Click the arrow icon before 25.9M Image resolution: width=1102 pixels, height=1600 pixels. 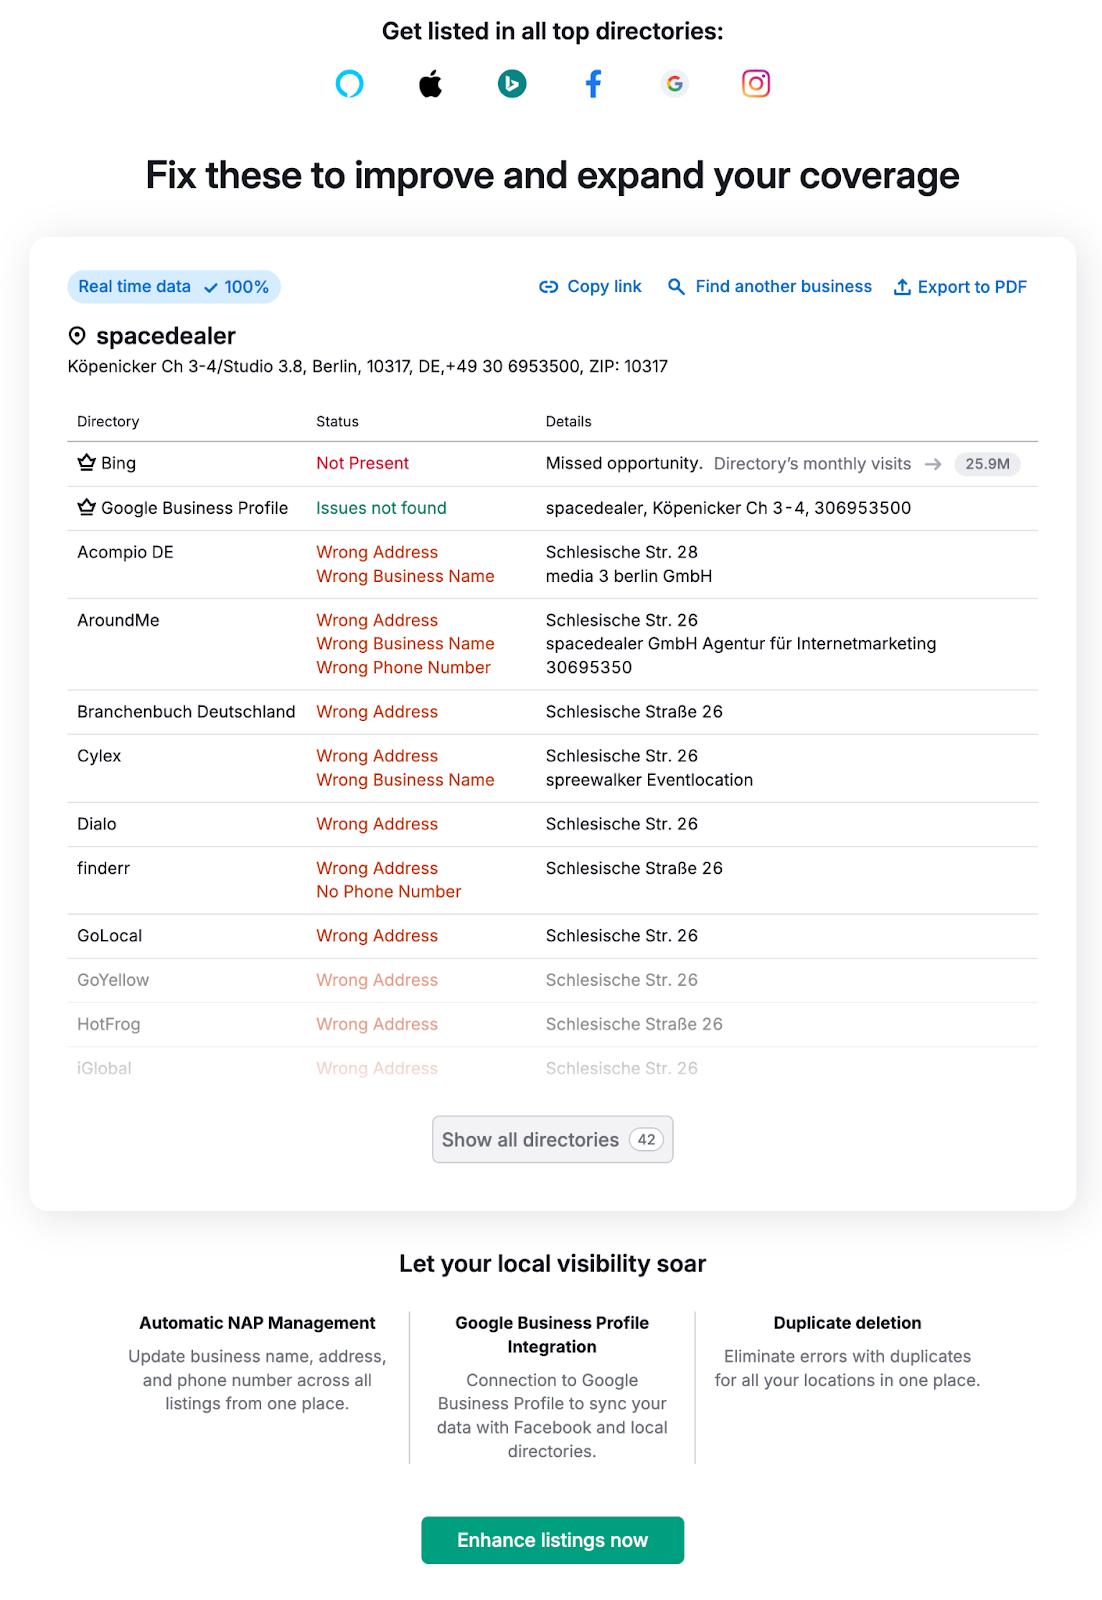(933, 464)
